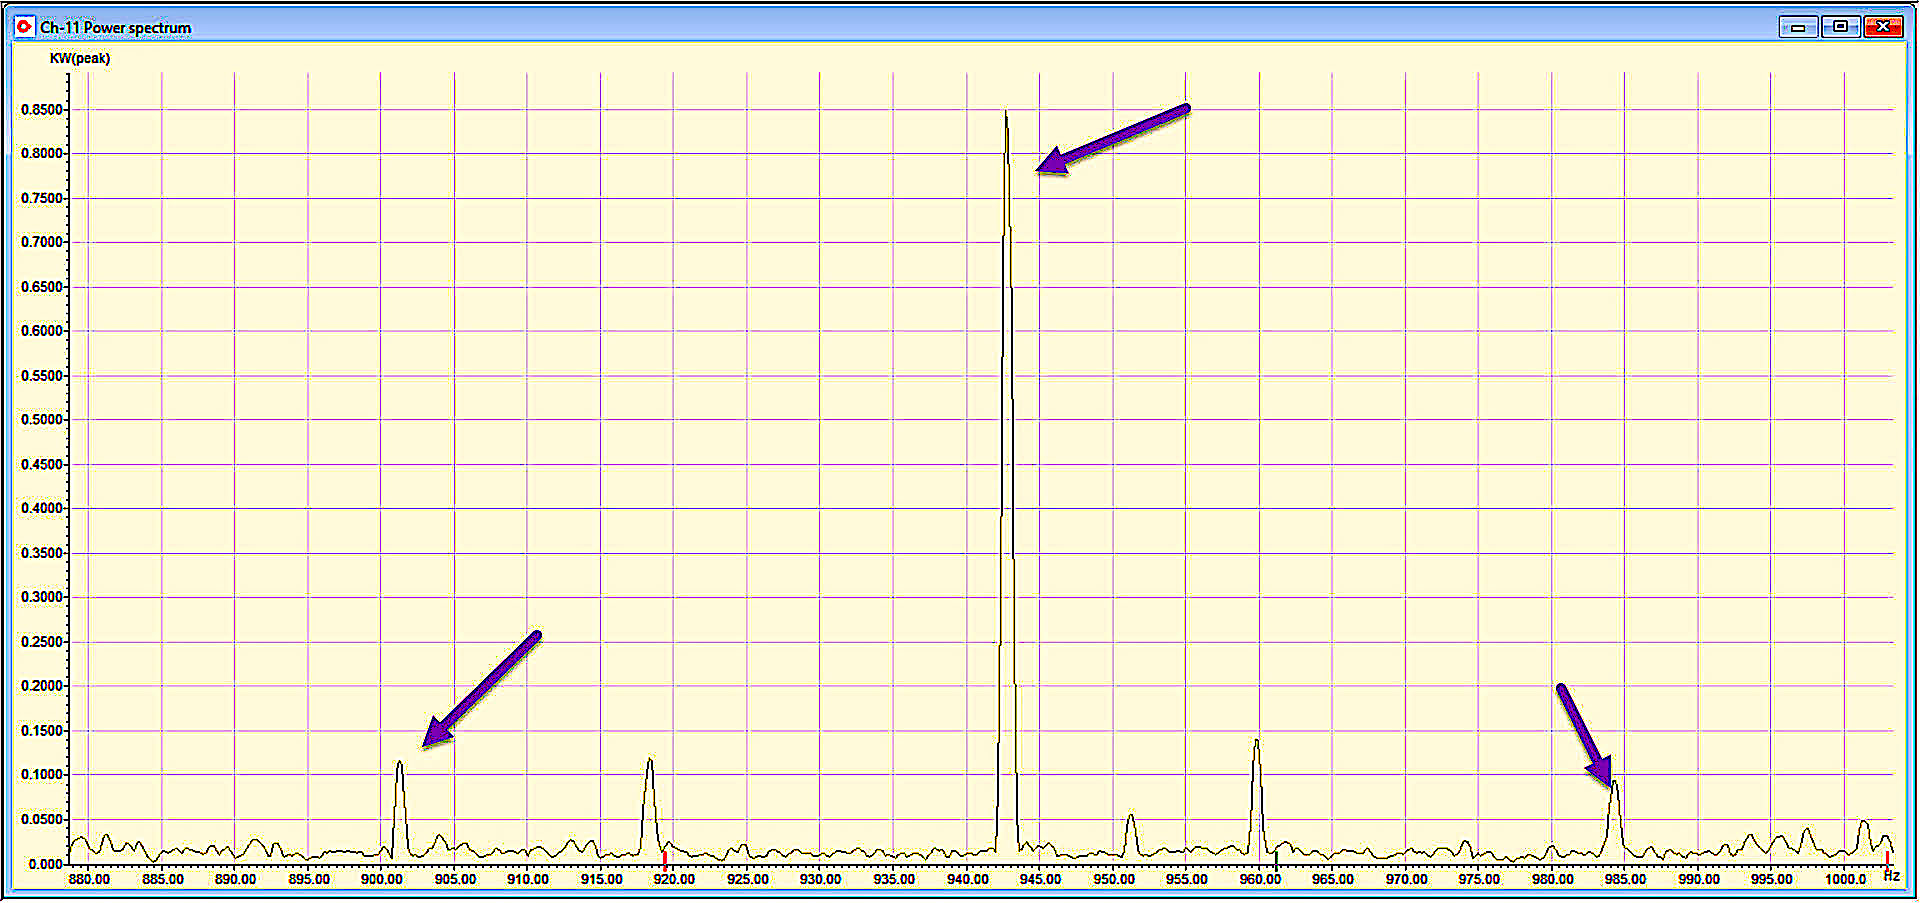This screenshot has width=1920, height=903.
Task: Click the 995.00 frequency label
Action: coord(1772,880)
